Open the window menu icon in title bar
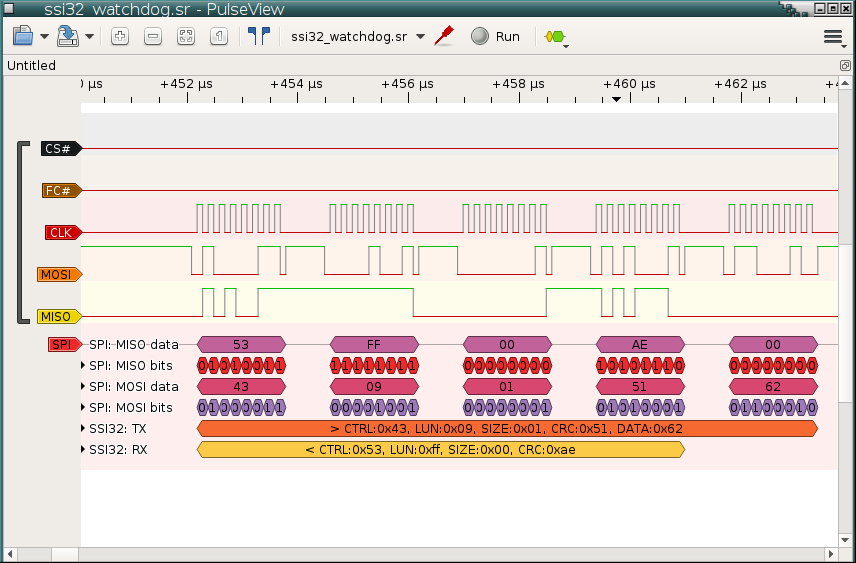Image resolution: width=856 pixels, height=563 pixels. [x=9, y=8]
